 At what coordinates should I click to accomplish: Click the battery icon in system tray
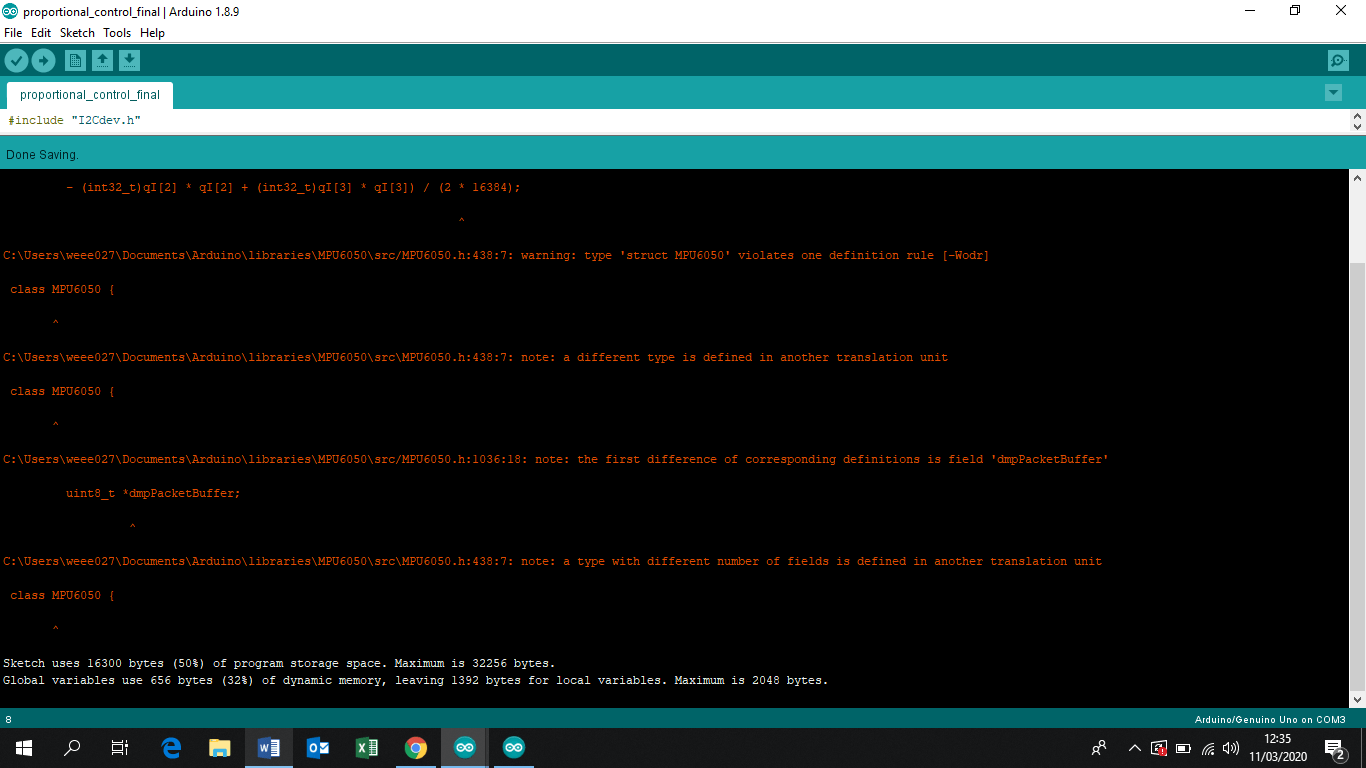[x=1183, y=748]
